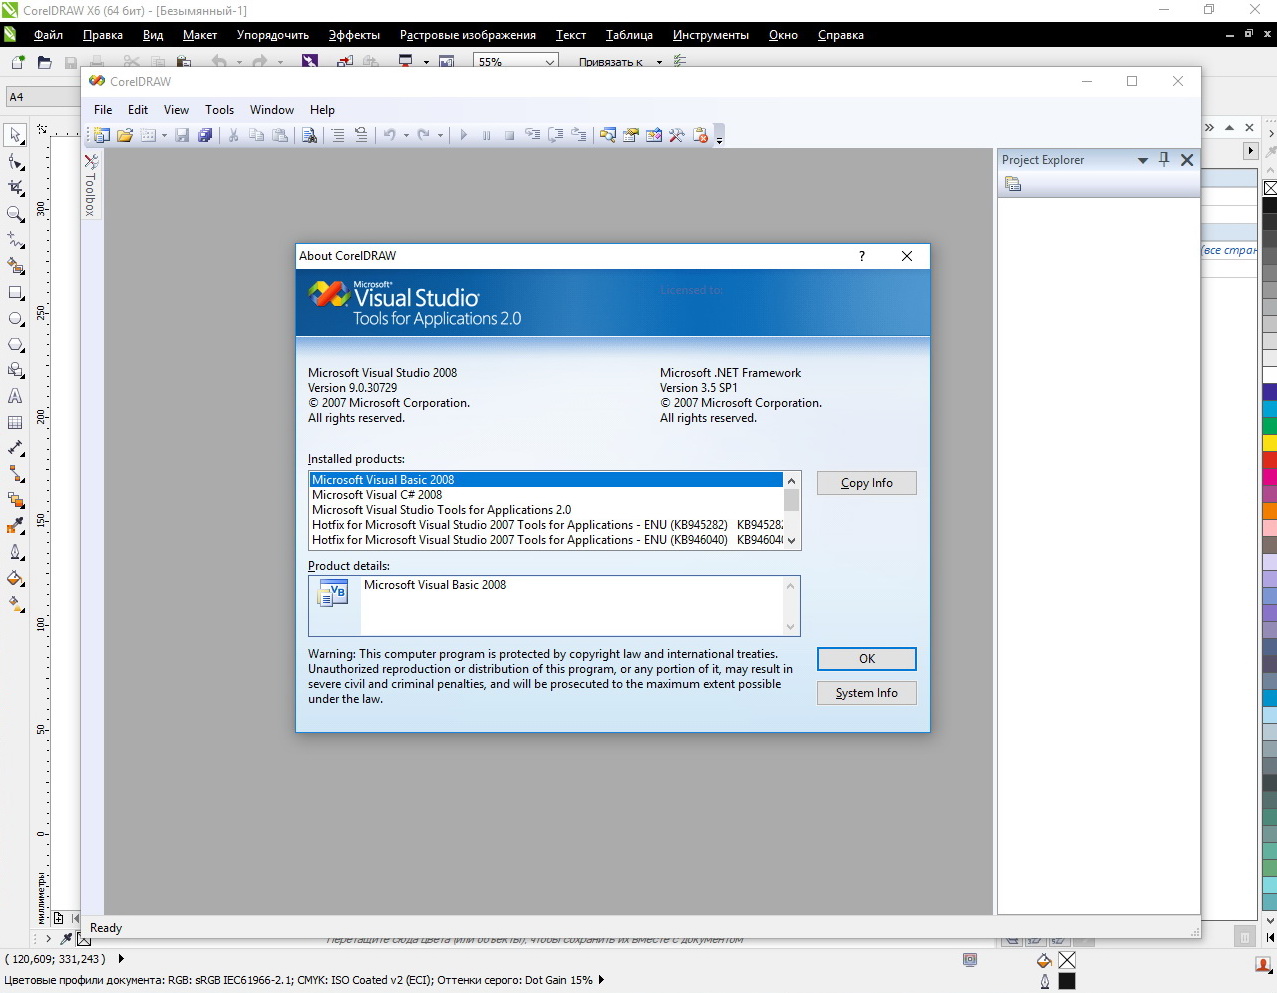Click the System Info button
This screenshot has height=993, width=1277.
[866, 693]
